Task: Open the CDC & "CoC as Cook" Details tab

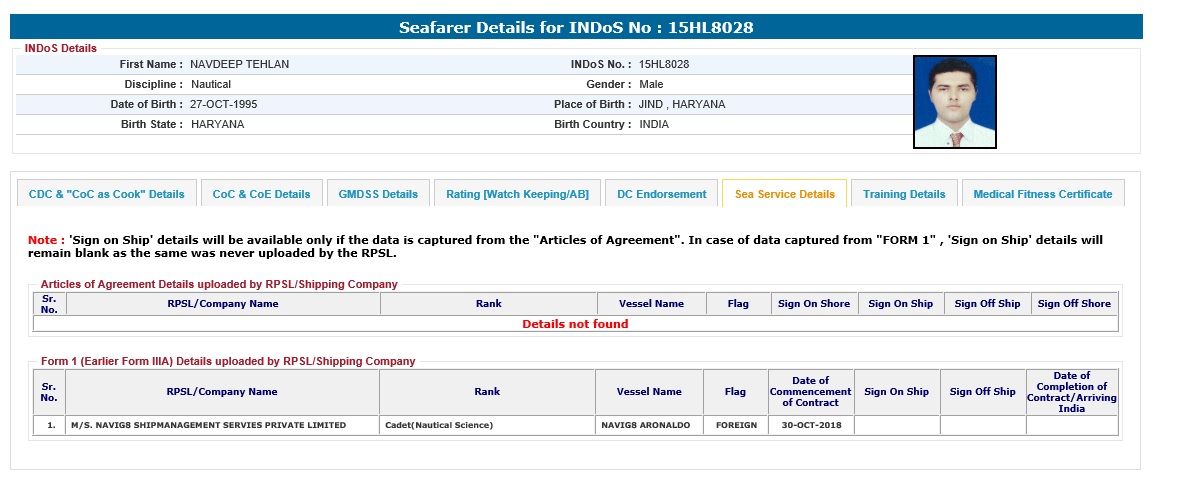Action: point(106,194)
